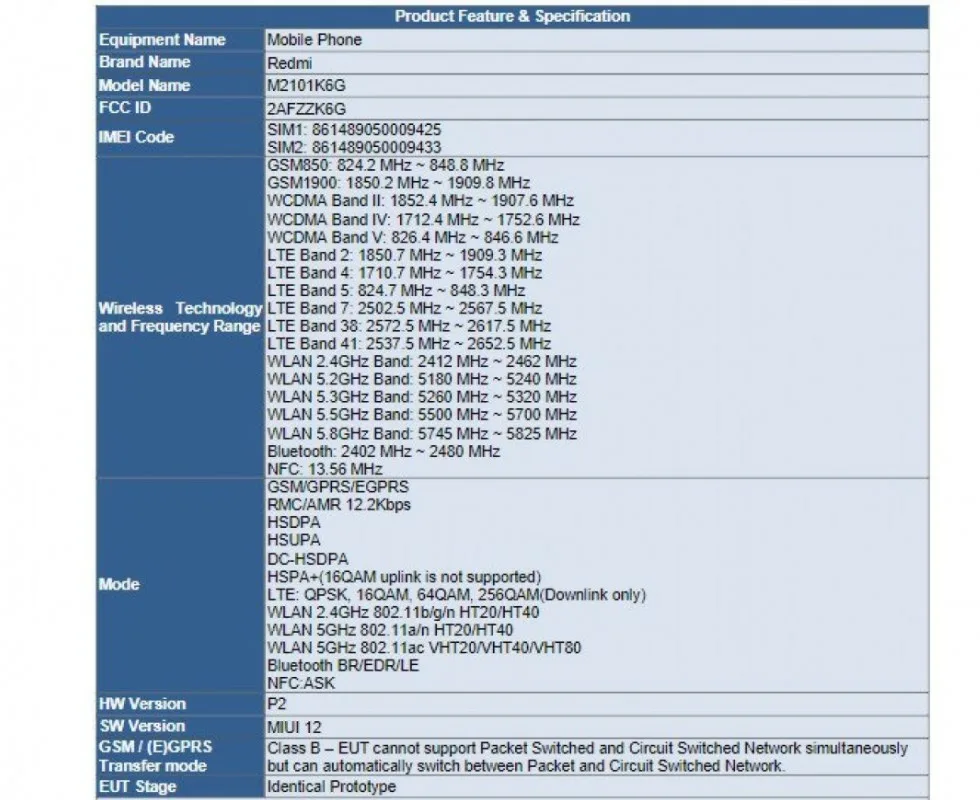The image size is (980, 800).
Task: Click the model value 'M2101K6G'
Action: click(306, 86)
